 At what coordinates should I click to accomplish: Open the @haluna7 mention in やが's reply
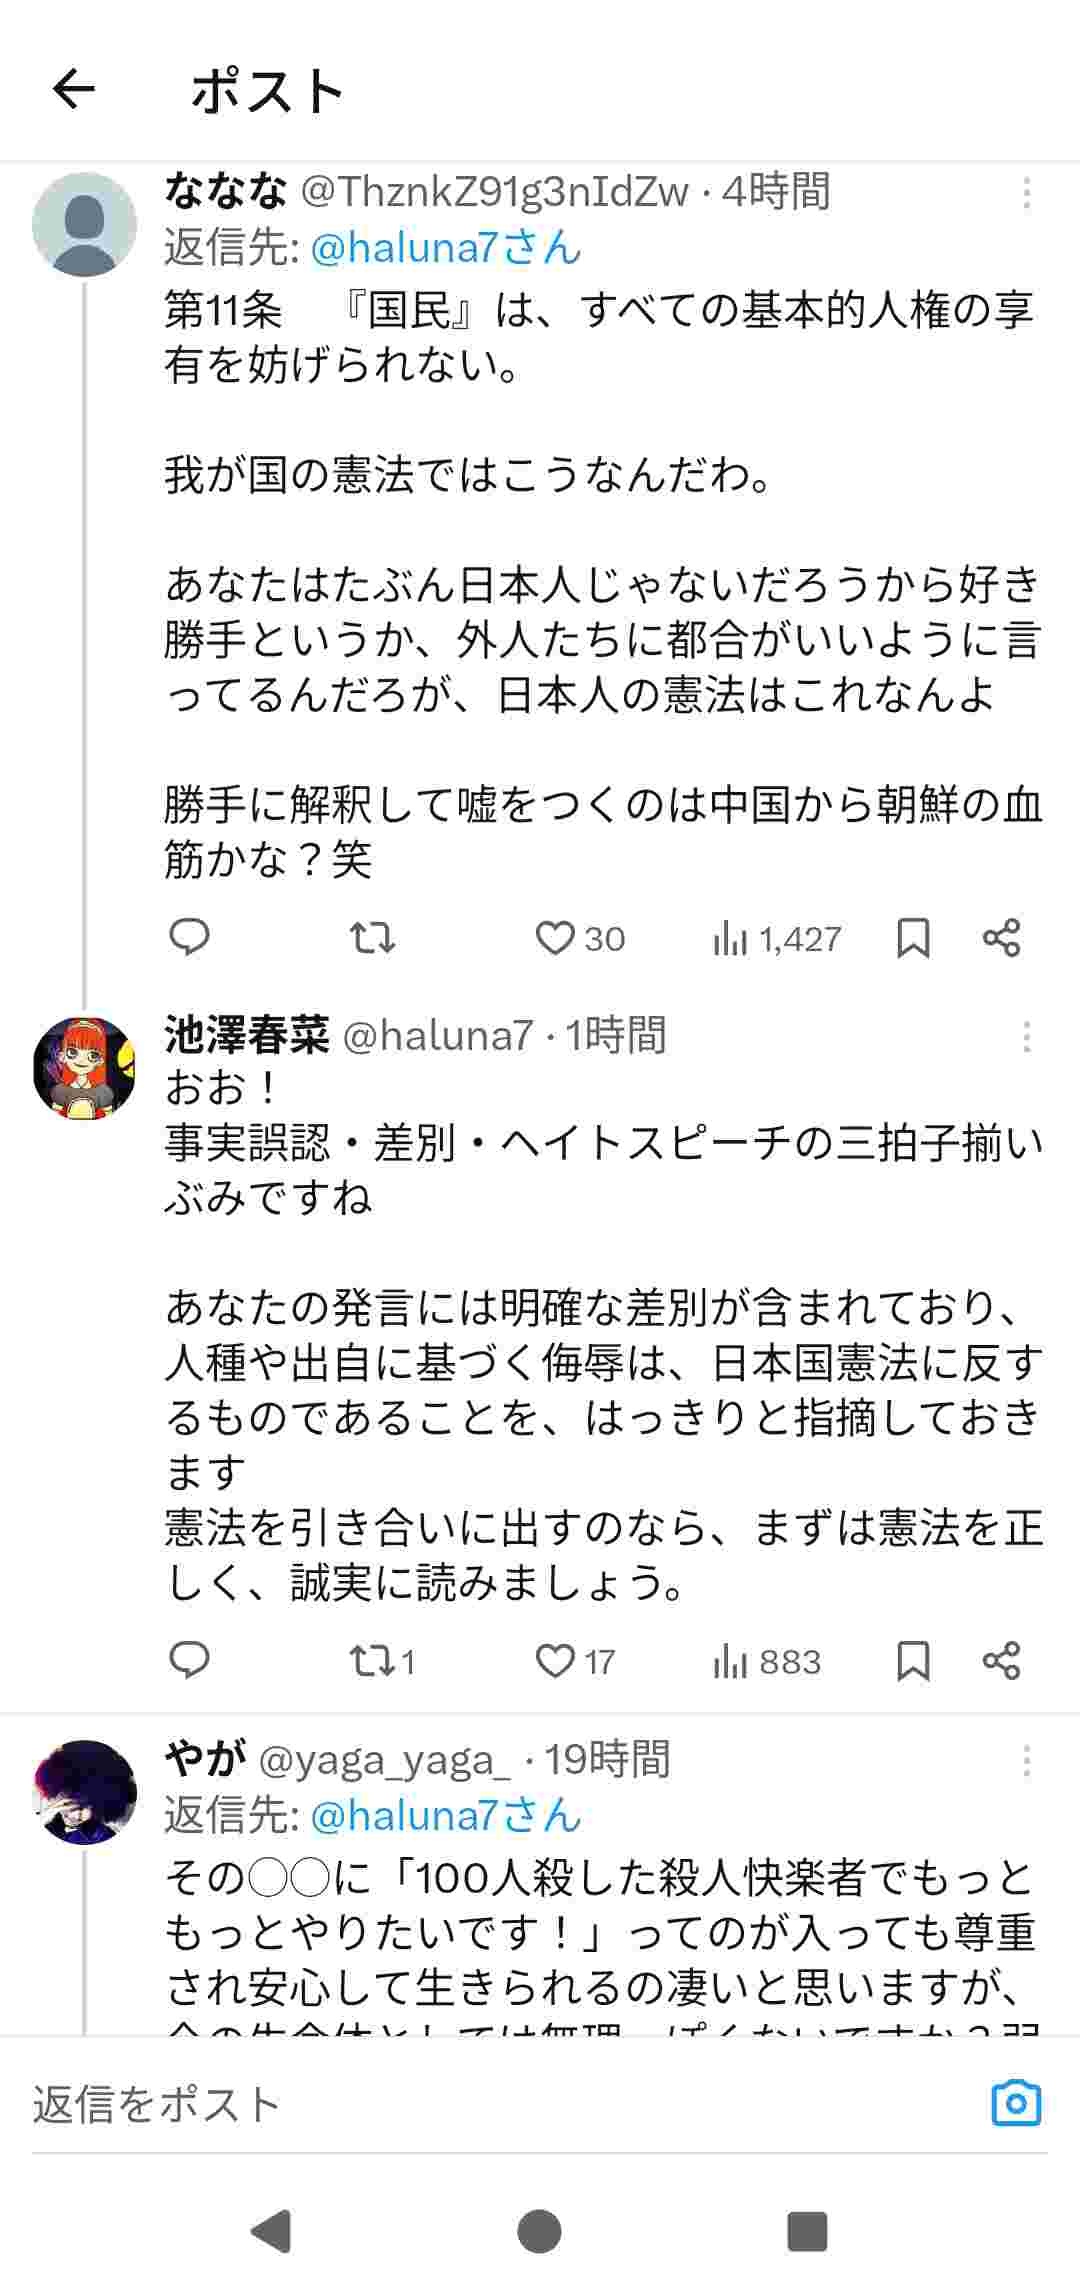(x=445, y=1815)
